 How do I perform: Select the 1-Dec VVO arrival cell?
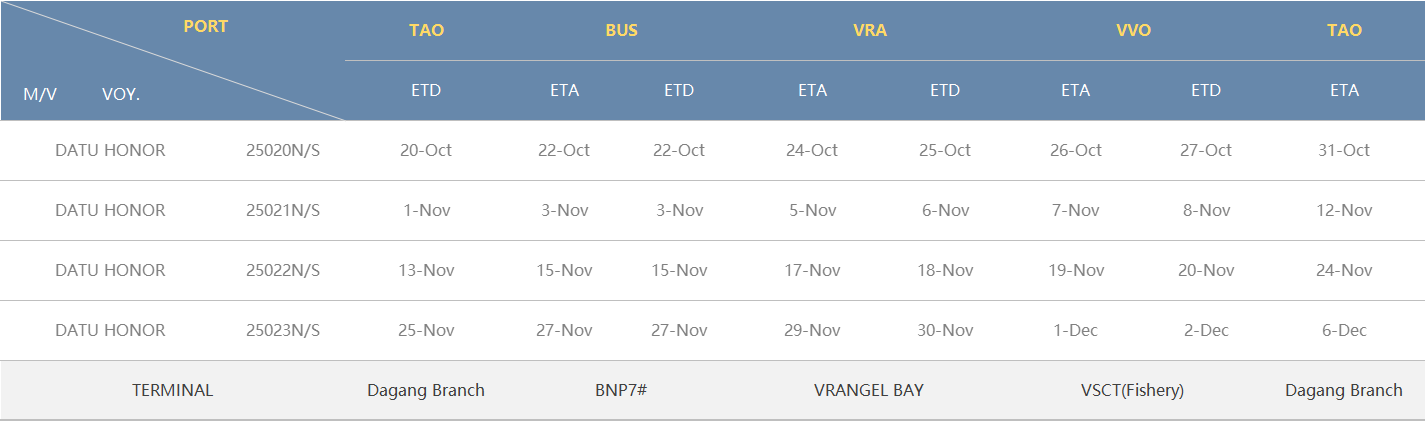coord(1075,330)
